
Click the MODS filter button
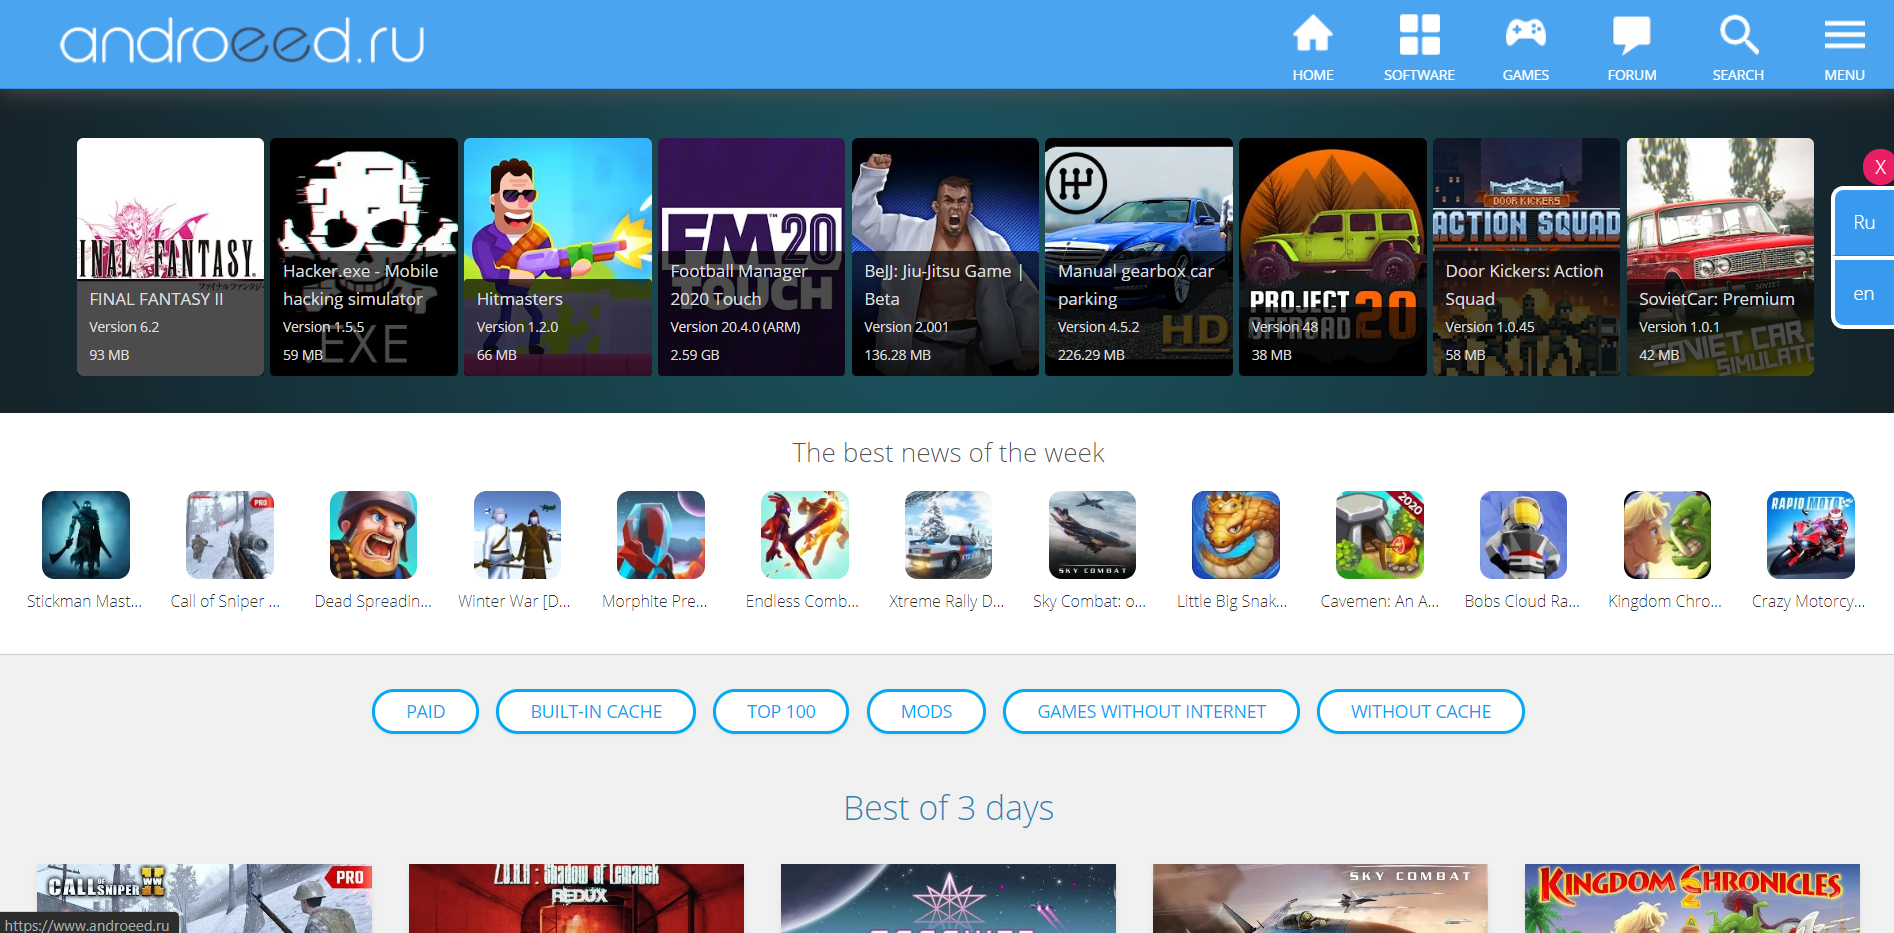(x=926, y=711)
